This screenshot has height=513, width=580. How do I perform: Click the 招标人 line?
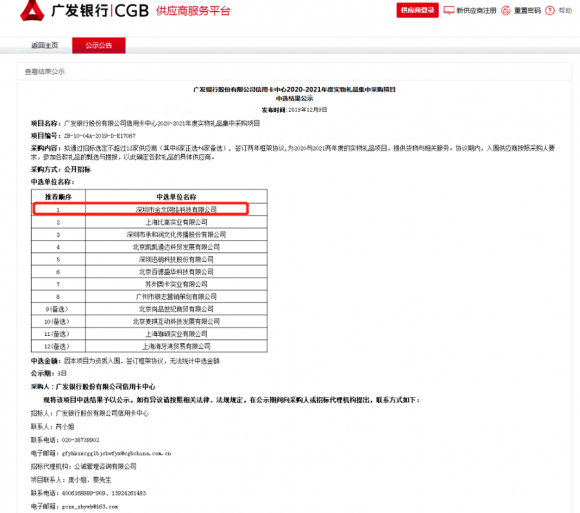[90, 413]
